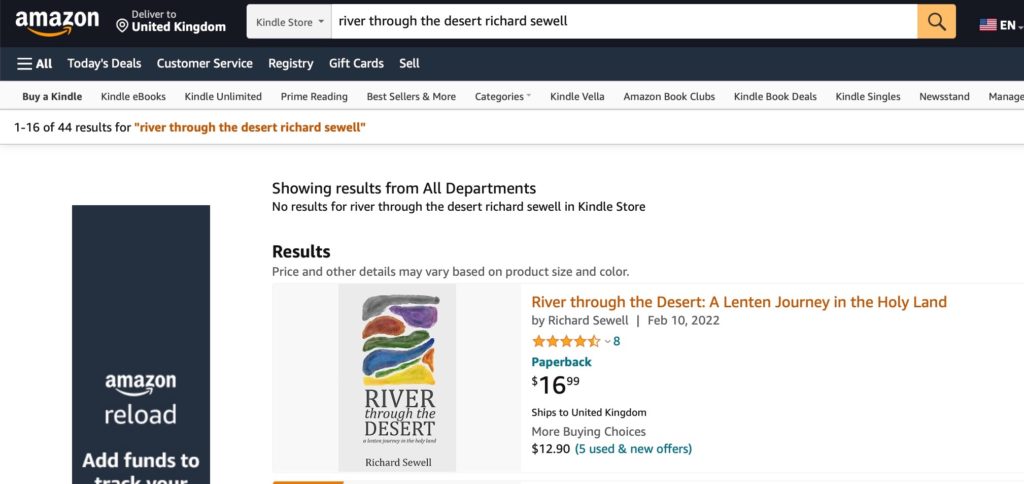Open the Best Sellers & More tab
The width and height of the screenshot is (1024, 484).
coord(411,97)
